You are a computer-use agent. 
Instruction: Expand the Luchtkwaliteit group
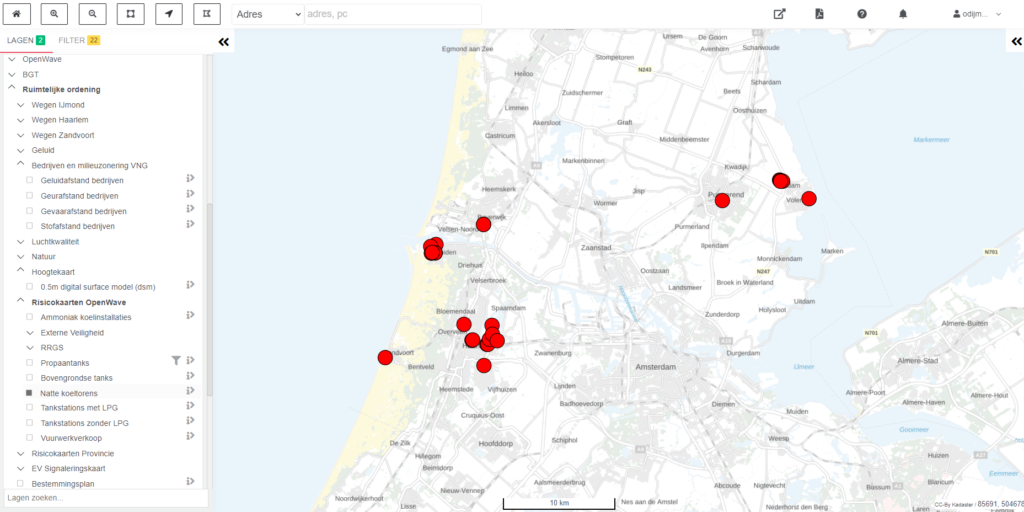pyautogui.click(x=20, y=242)
